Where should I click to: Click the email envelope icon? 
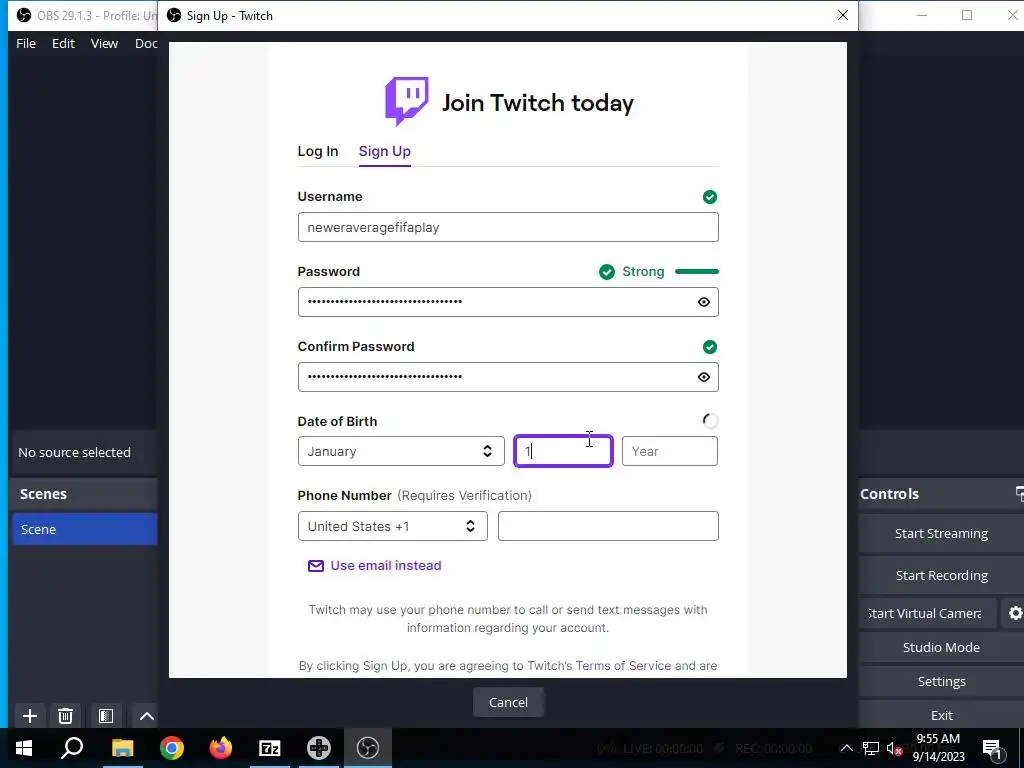pos(315,566)
